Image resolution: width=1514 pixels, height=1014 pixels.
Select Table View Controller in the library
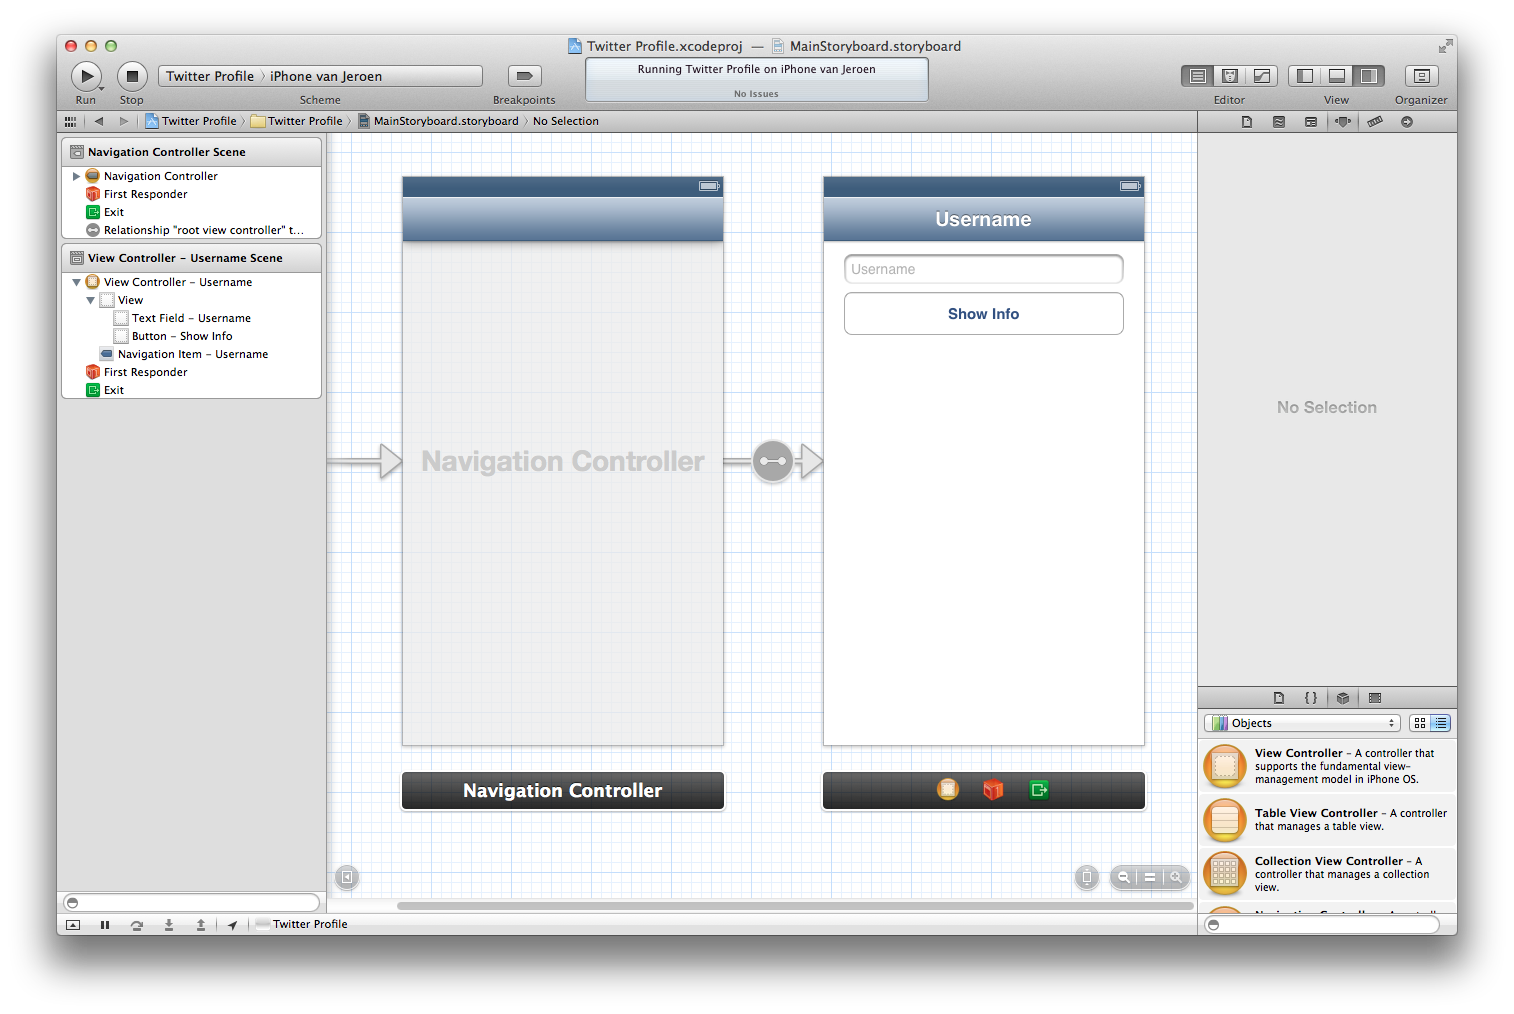[x=1327, y=820]
